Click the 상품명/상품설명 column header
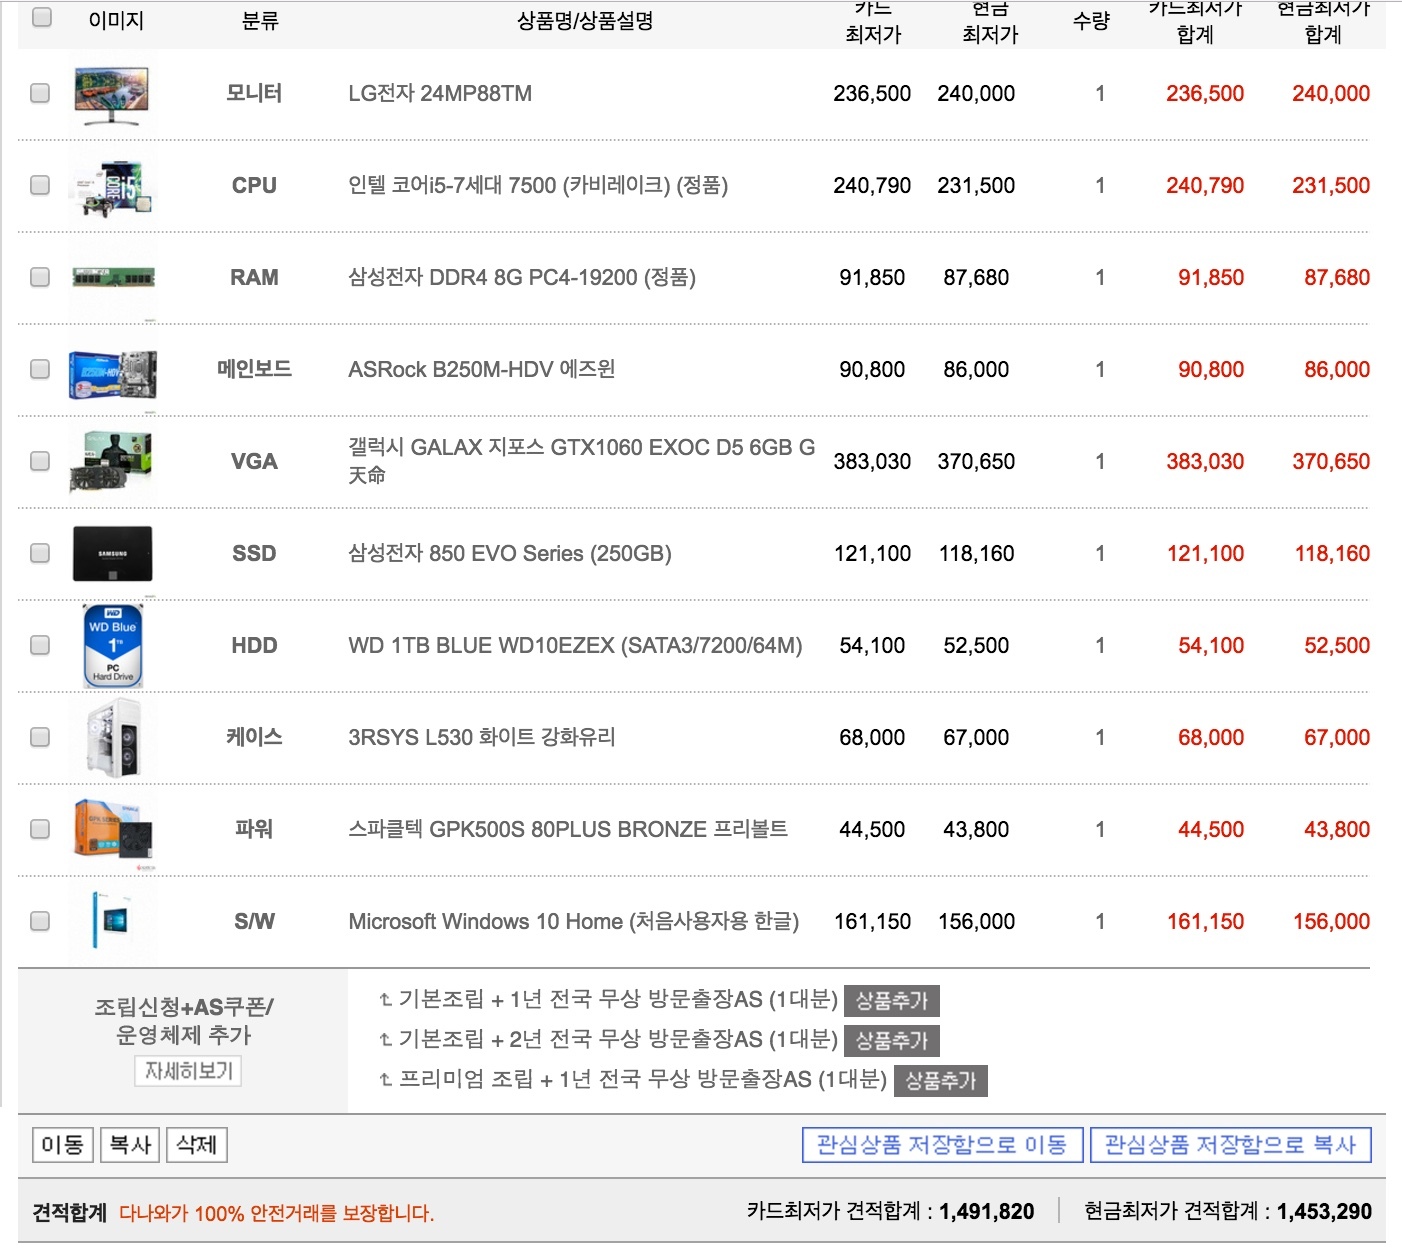Screen dimensions: 1402x1250 point(585,21)
